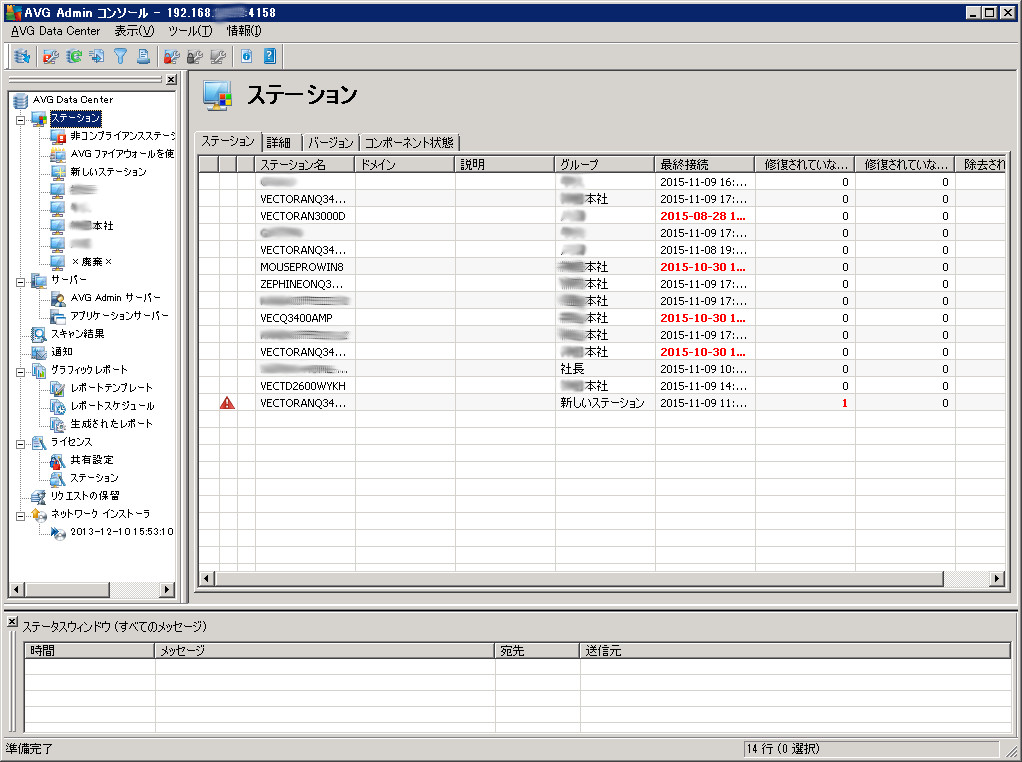Click the red 2015-08-28 last connection cell
1022x762 pixels.
click(703, 216)
